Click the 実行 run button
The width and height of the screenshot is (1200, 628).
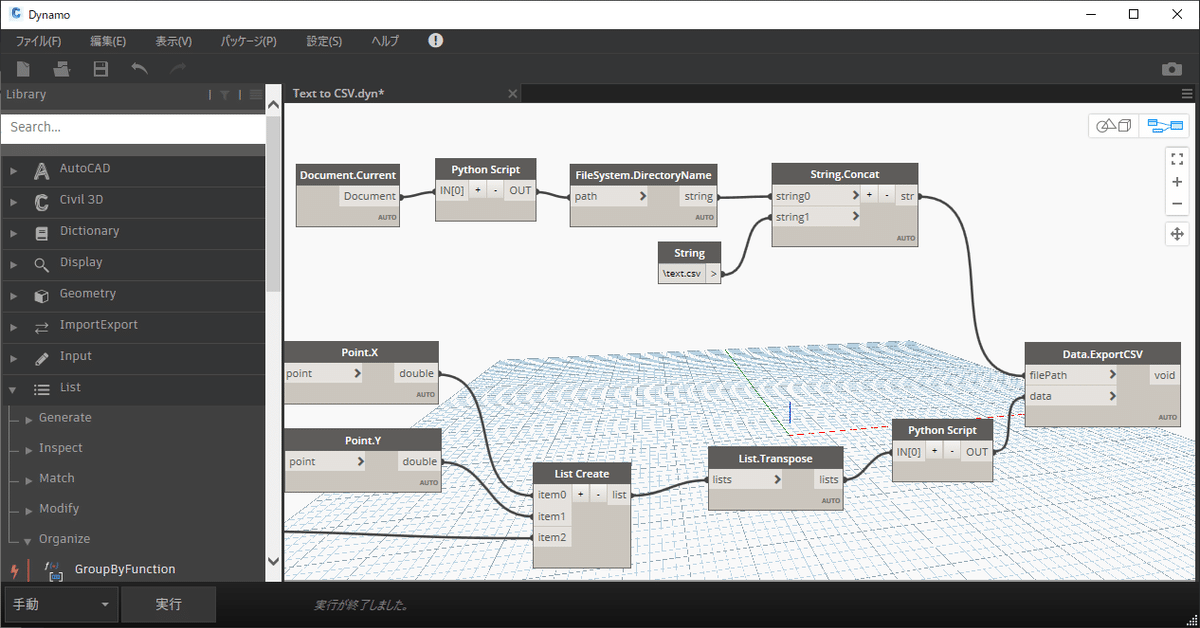[168, 605]
